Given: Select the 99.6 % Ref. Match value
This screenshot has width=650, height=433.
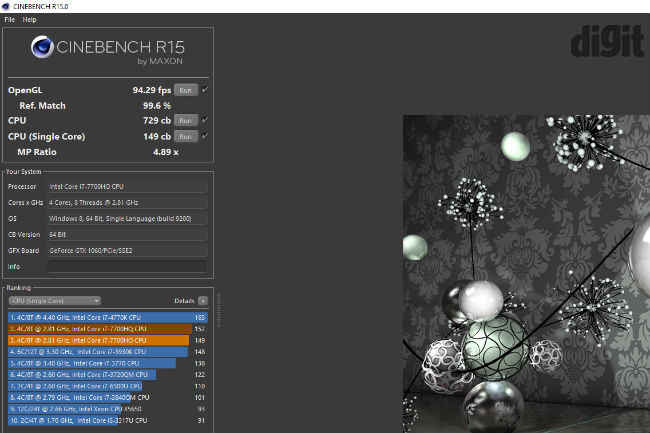Looking at the screenshot, I should [x=157, y=106].
